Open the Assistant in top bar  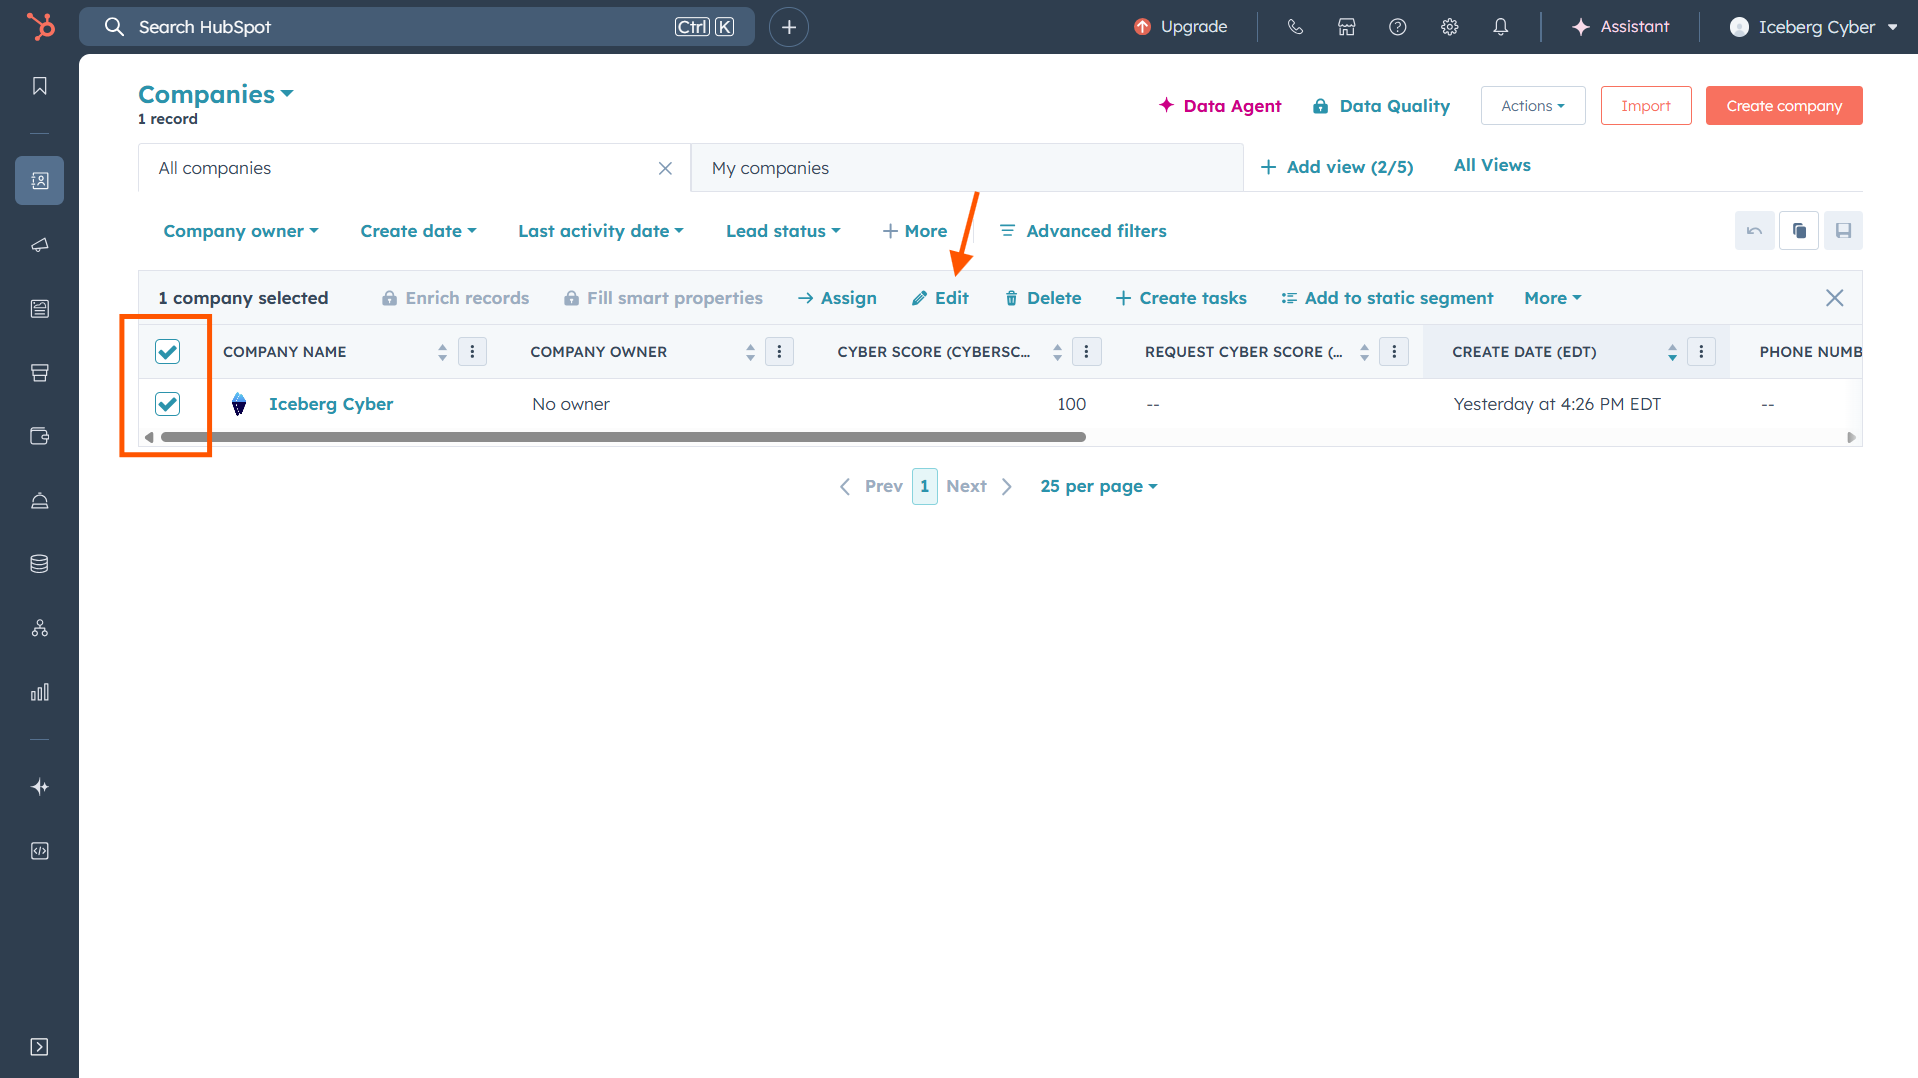tap(1620, 27)
